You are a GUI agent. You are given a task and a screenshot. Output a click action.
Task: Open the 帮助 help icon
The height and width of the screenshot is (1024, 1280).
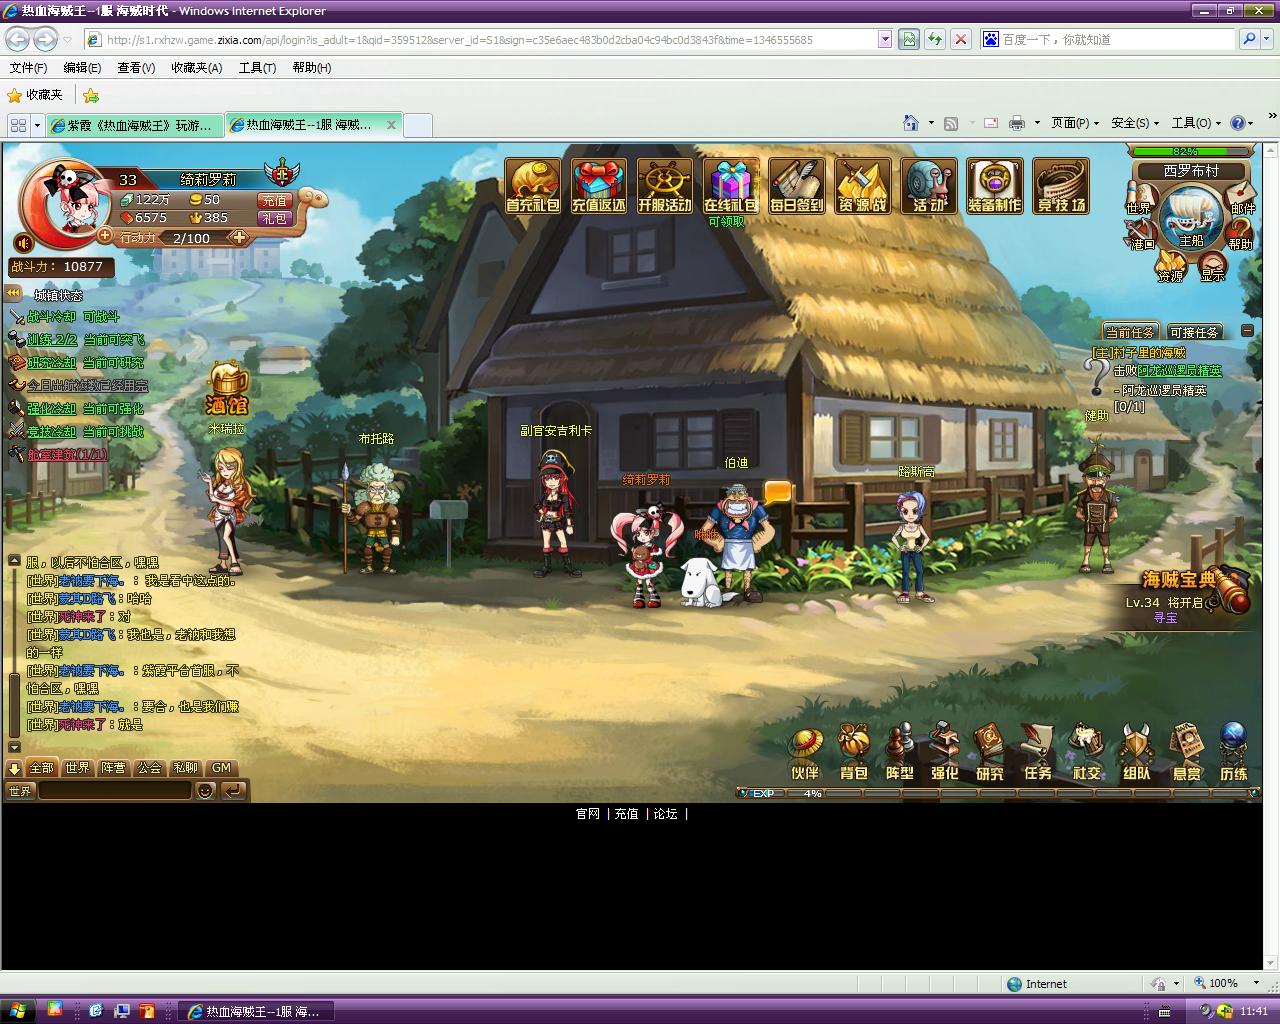[1240, 236]
